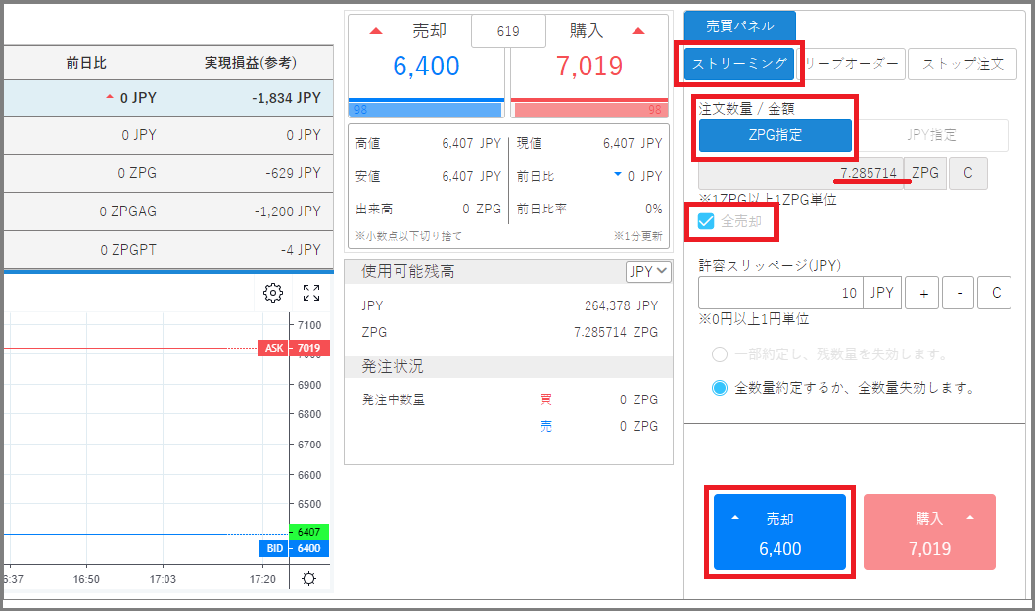Image resolution: width=1035 pixels, height=611 pixels.
Task: Switch to the リーブオーダー tab
Action: pyautogui.click(x=858, y=64)
